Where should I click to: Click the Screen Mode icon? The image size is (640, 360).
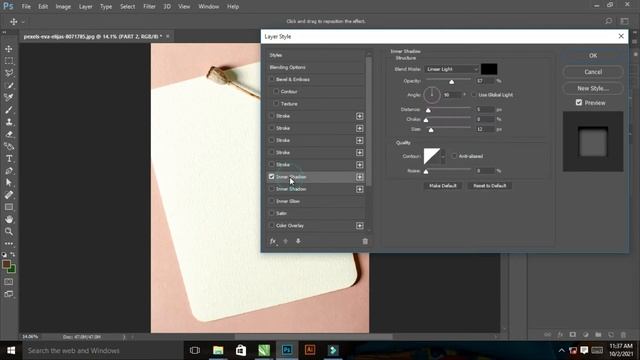point(9,294)
